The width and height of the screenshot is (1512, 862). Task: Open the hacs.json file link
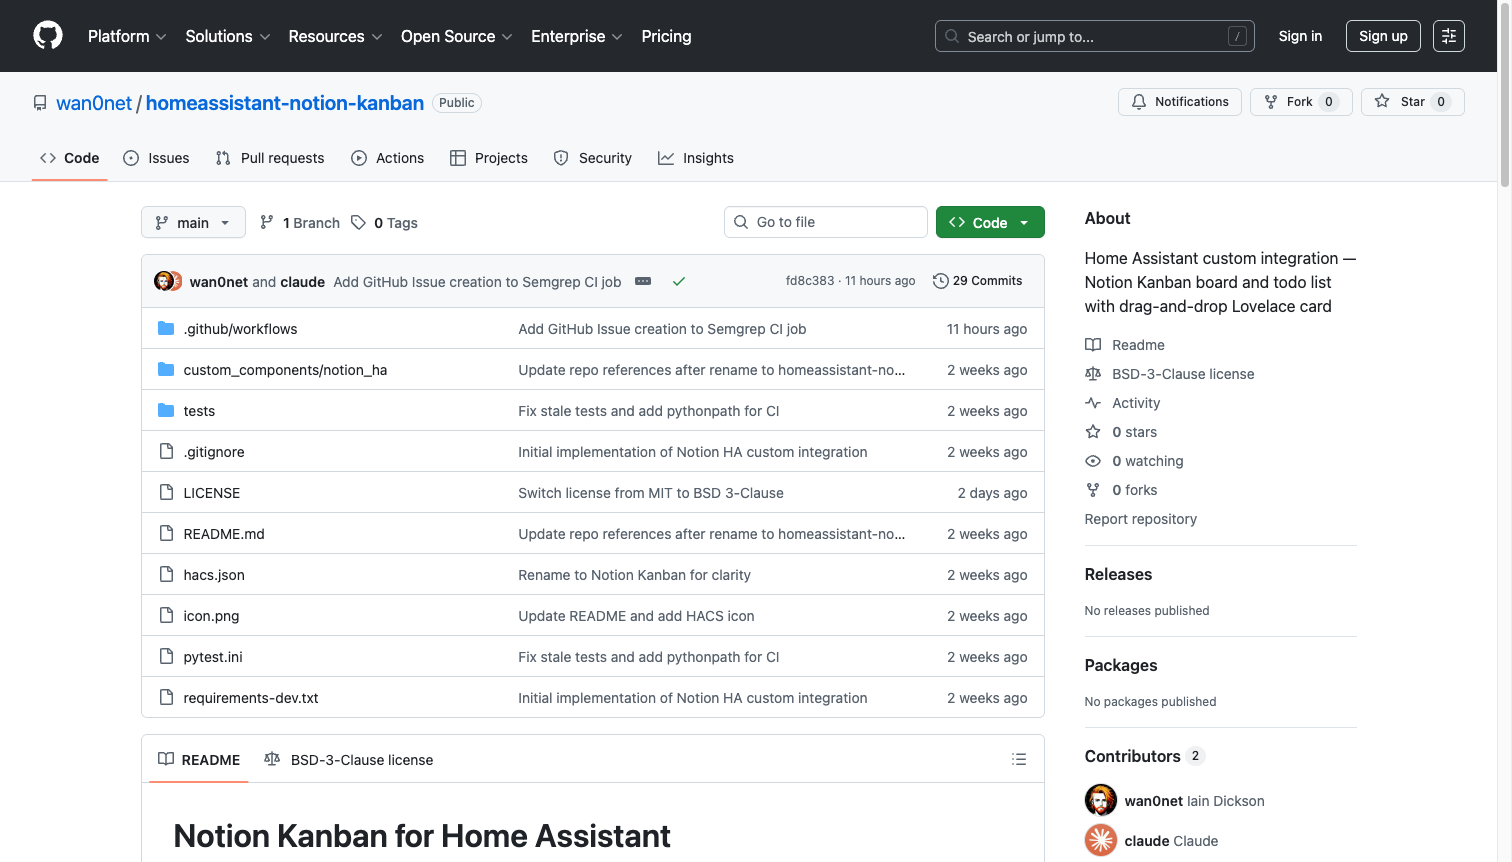(x=214, y=574)
